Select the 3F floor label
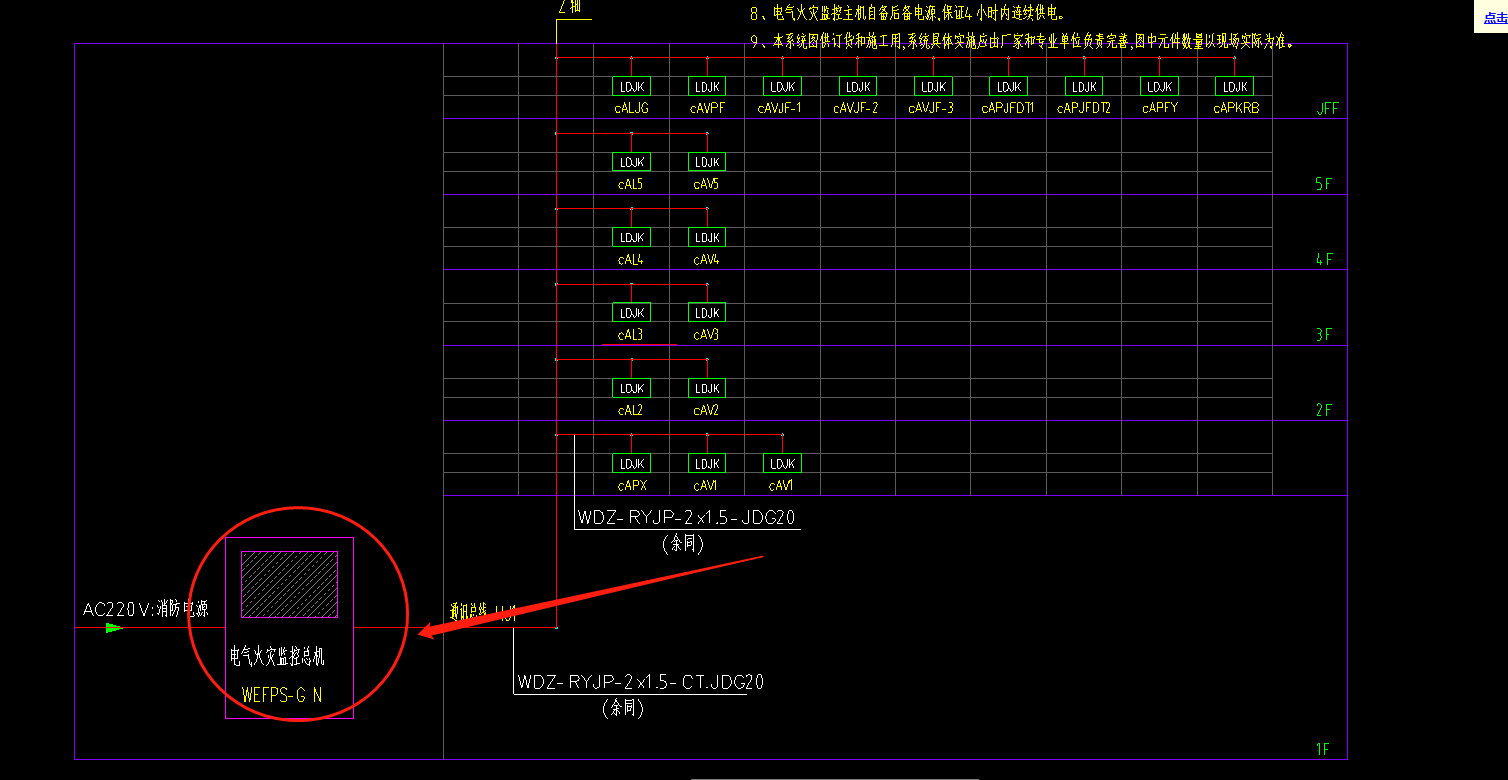The width and height of the screenshot is (1508, 780). 1324,335
